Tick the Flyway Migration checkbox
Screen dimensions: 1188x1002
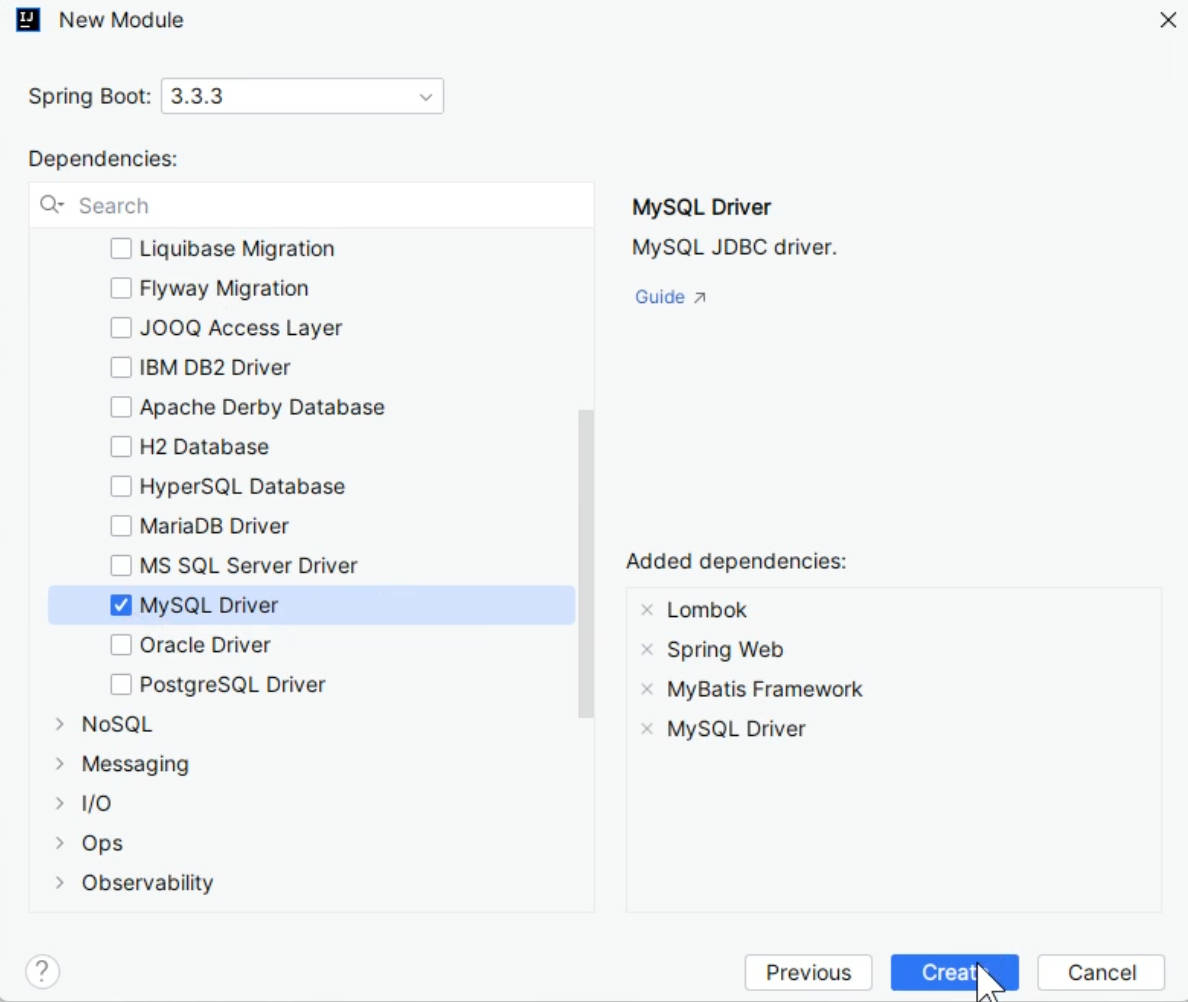click(121, 288)
